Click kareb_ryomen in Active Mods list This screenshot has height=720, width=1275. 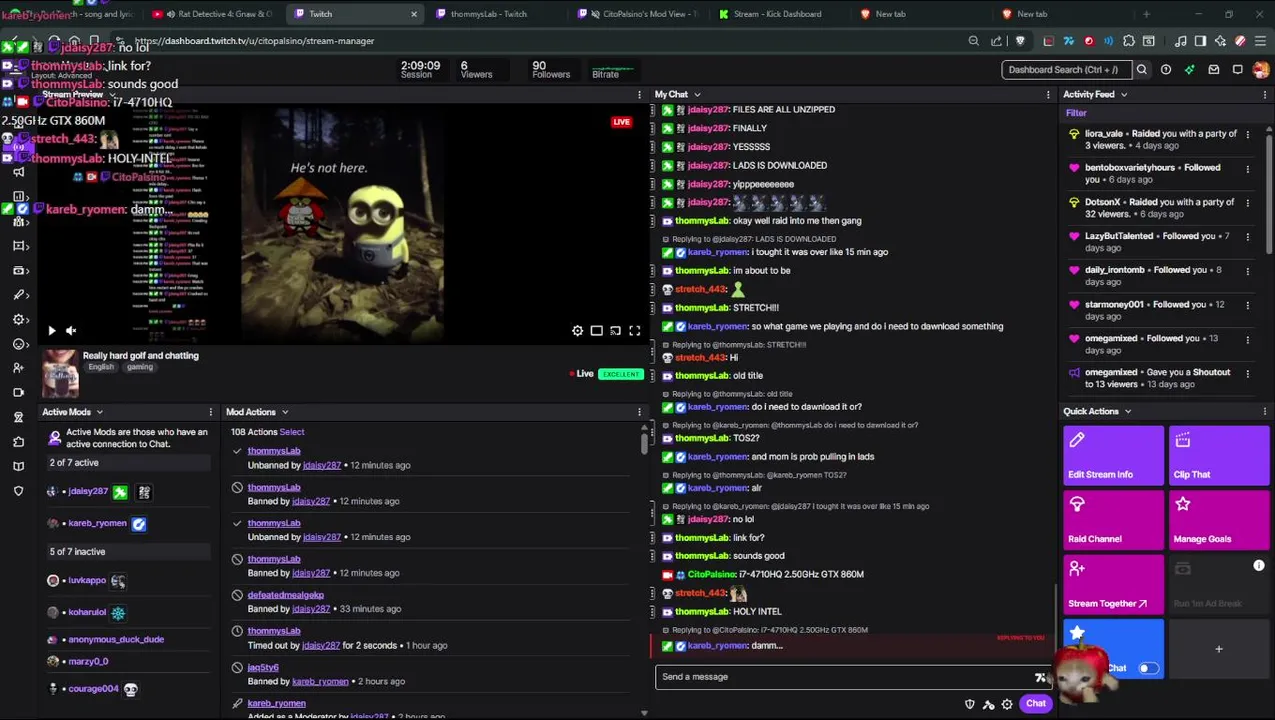click(x=97, y=523)
